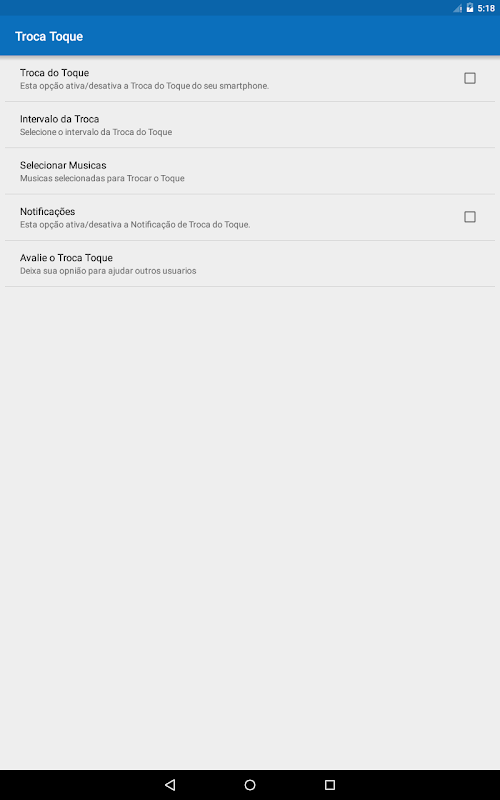Open Intervalo da Troca setting

[250, 125]
